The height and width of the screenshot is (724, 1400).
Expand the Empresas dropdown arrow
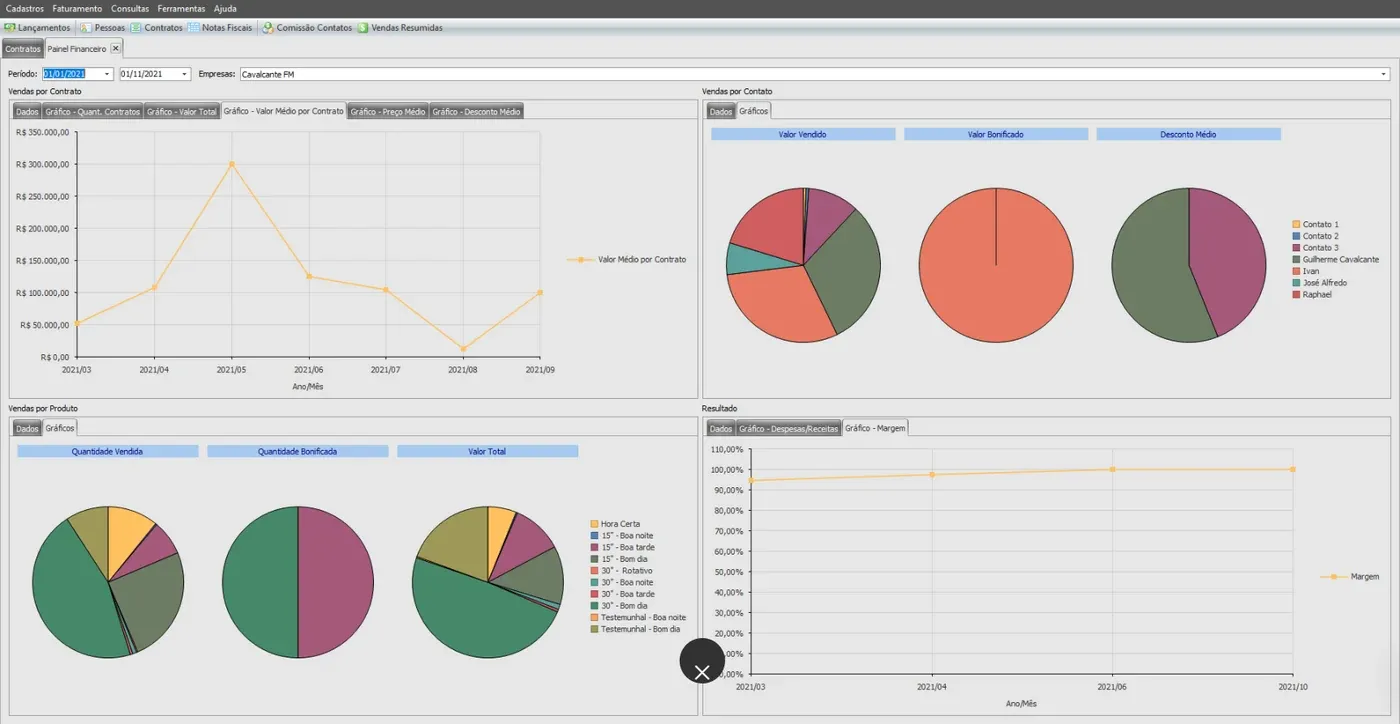pyautogui.click(x=1384, y=74)
